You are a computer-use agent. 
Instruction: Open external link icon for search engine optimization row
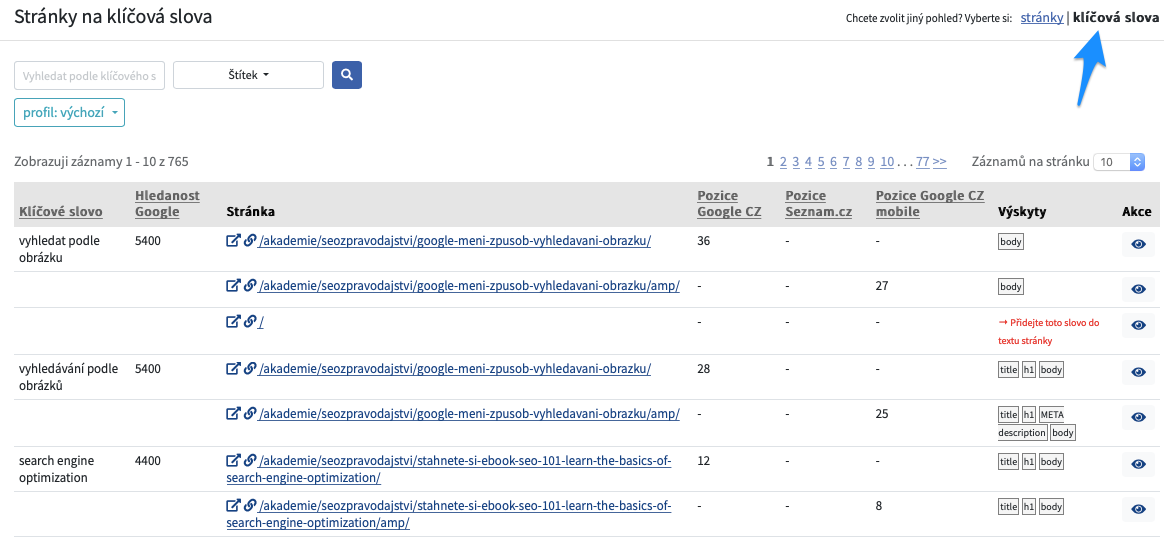tap(233, 461)
